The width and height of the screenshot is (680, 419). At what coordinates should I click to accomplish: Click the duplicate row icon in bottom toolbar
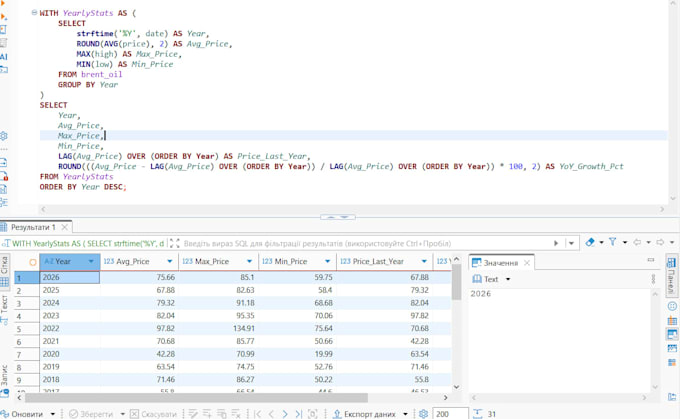(x=221, y=414)
